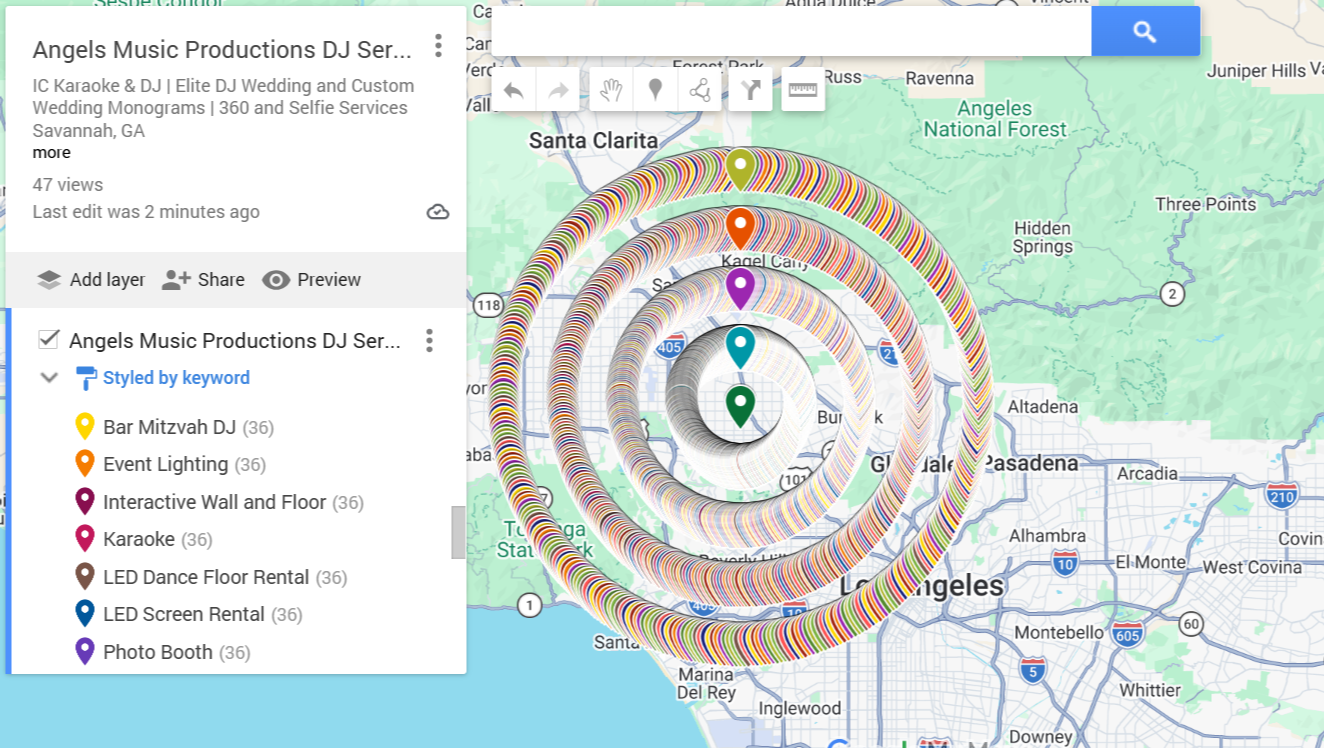The width and height of the screenshot is (1324, 748).
Task: Select the Draw a line tool
Action: pyautogui.click(x=699, y=89)
